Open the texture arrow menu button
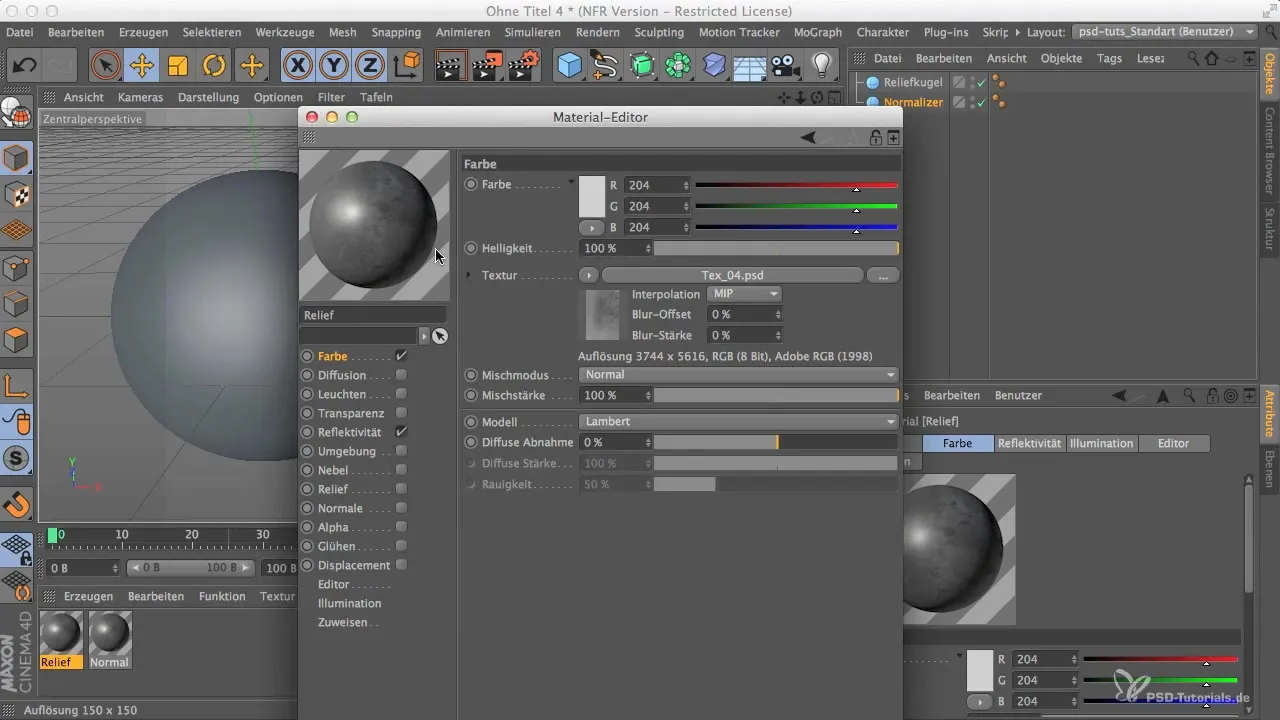This screenshot has width=1280, height=720. tap(589, 275)
